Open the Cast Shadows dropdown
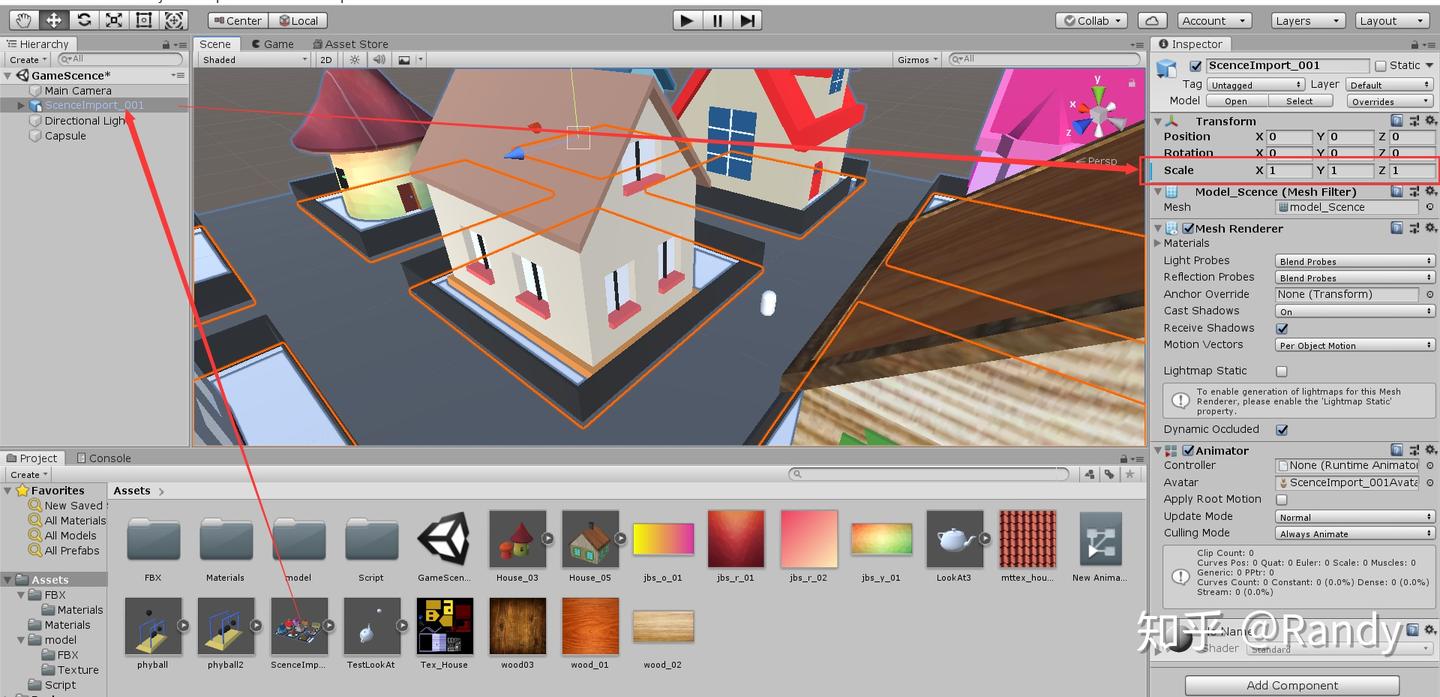 click(x=1353, y=310)
